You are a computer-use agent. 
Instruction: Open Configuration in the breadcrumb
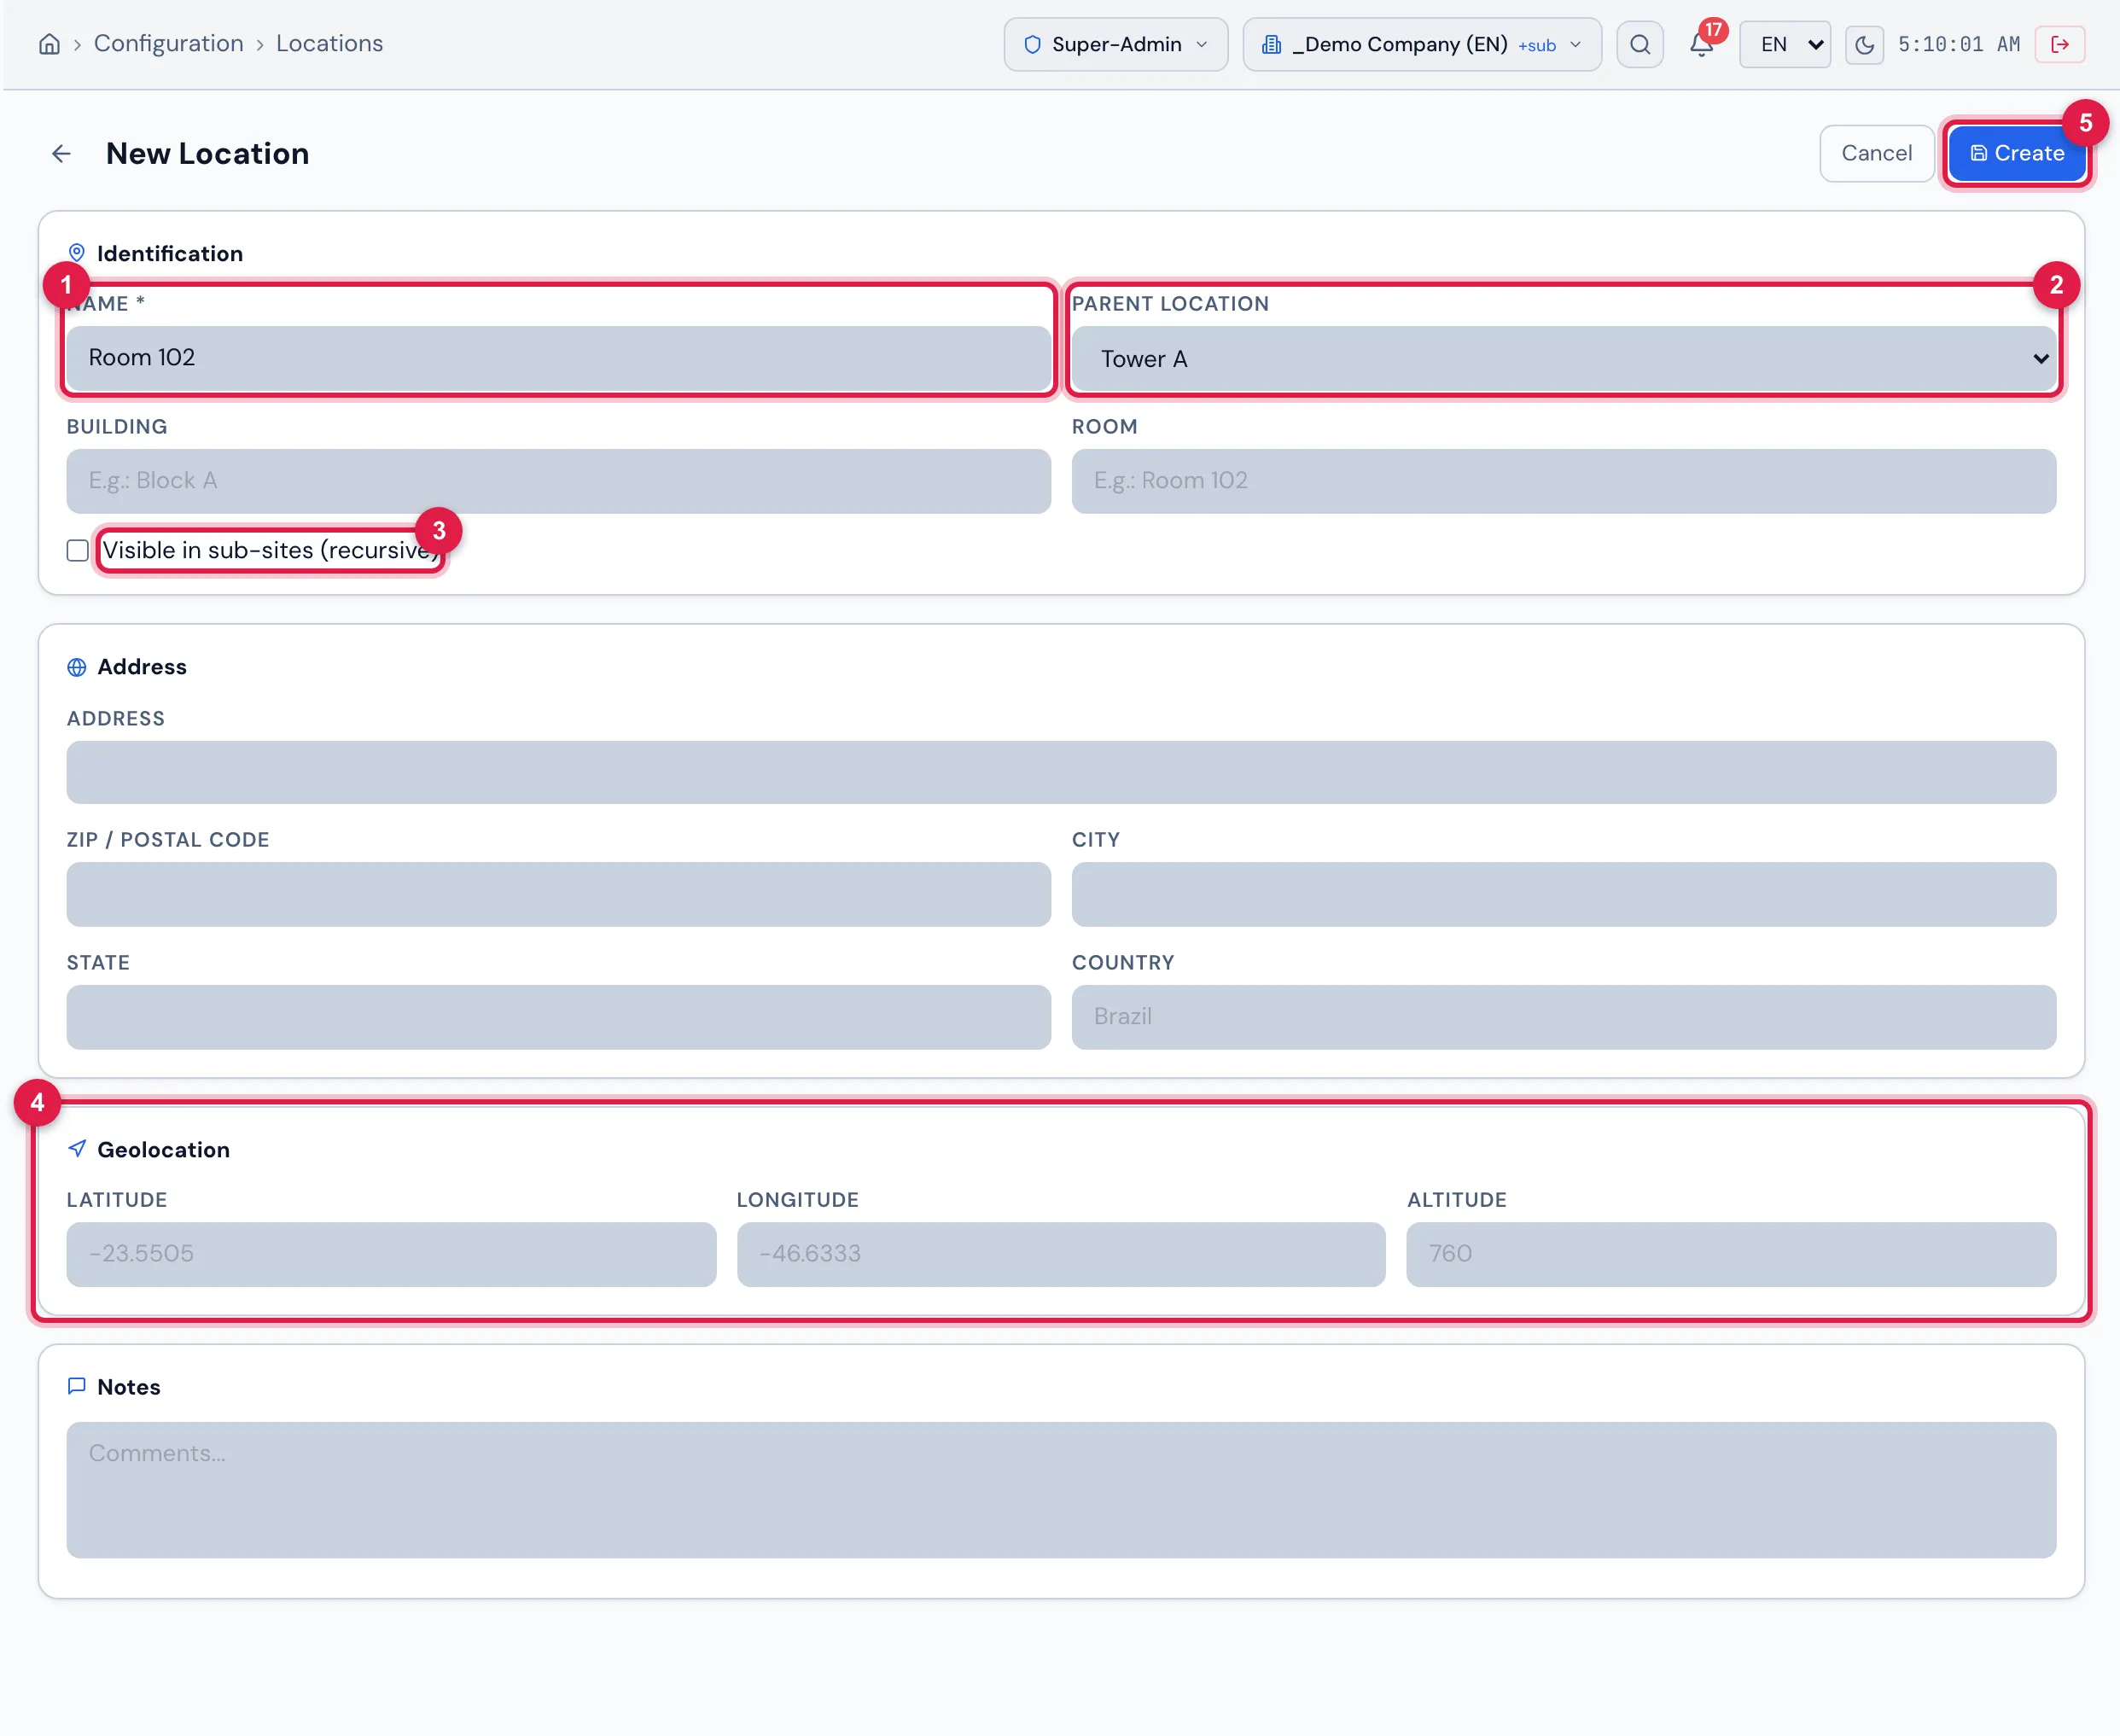(169, 43)
